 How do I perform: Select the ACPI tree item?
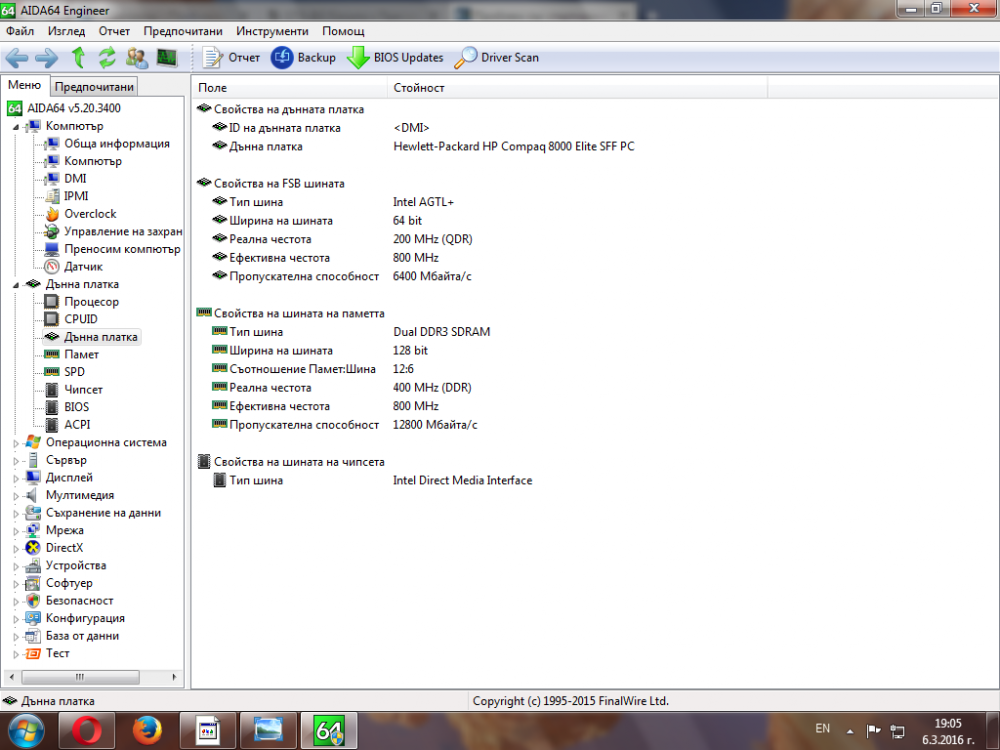(x=77, y=425)
